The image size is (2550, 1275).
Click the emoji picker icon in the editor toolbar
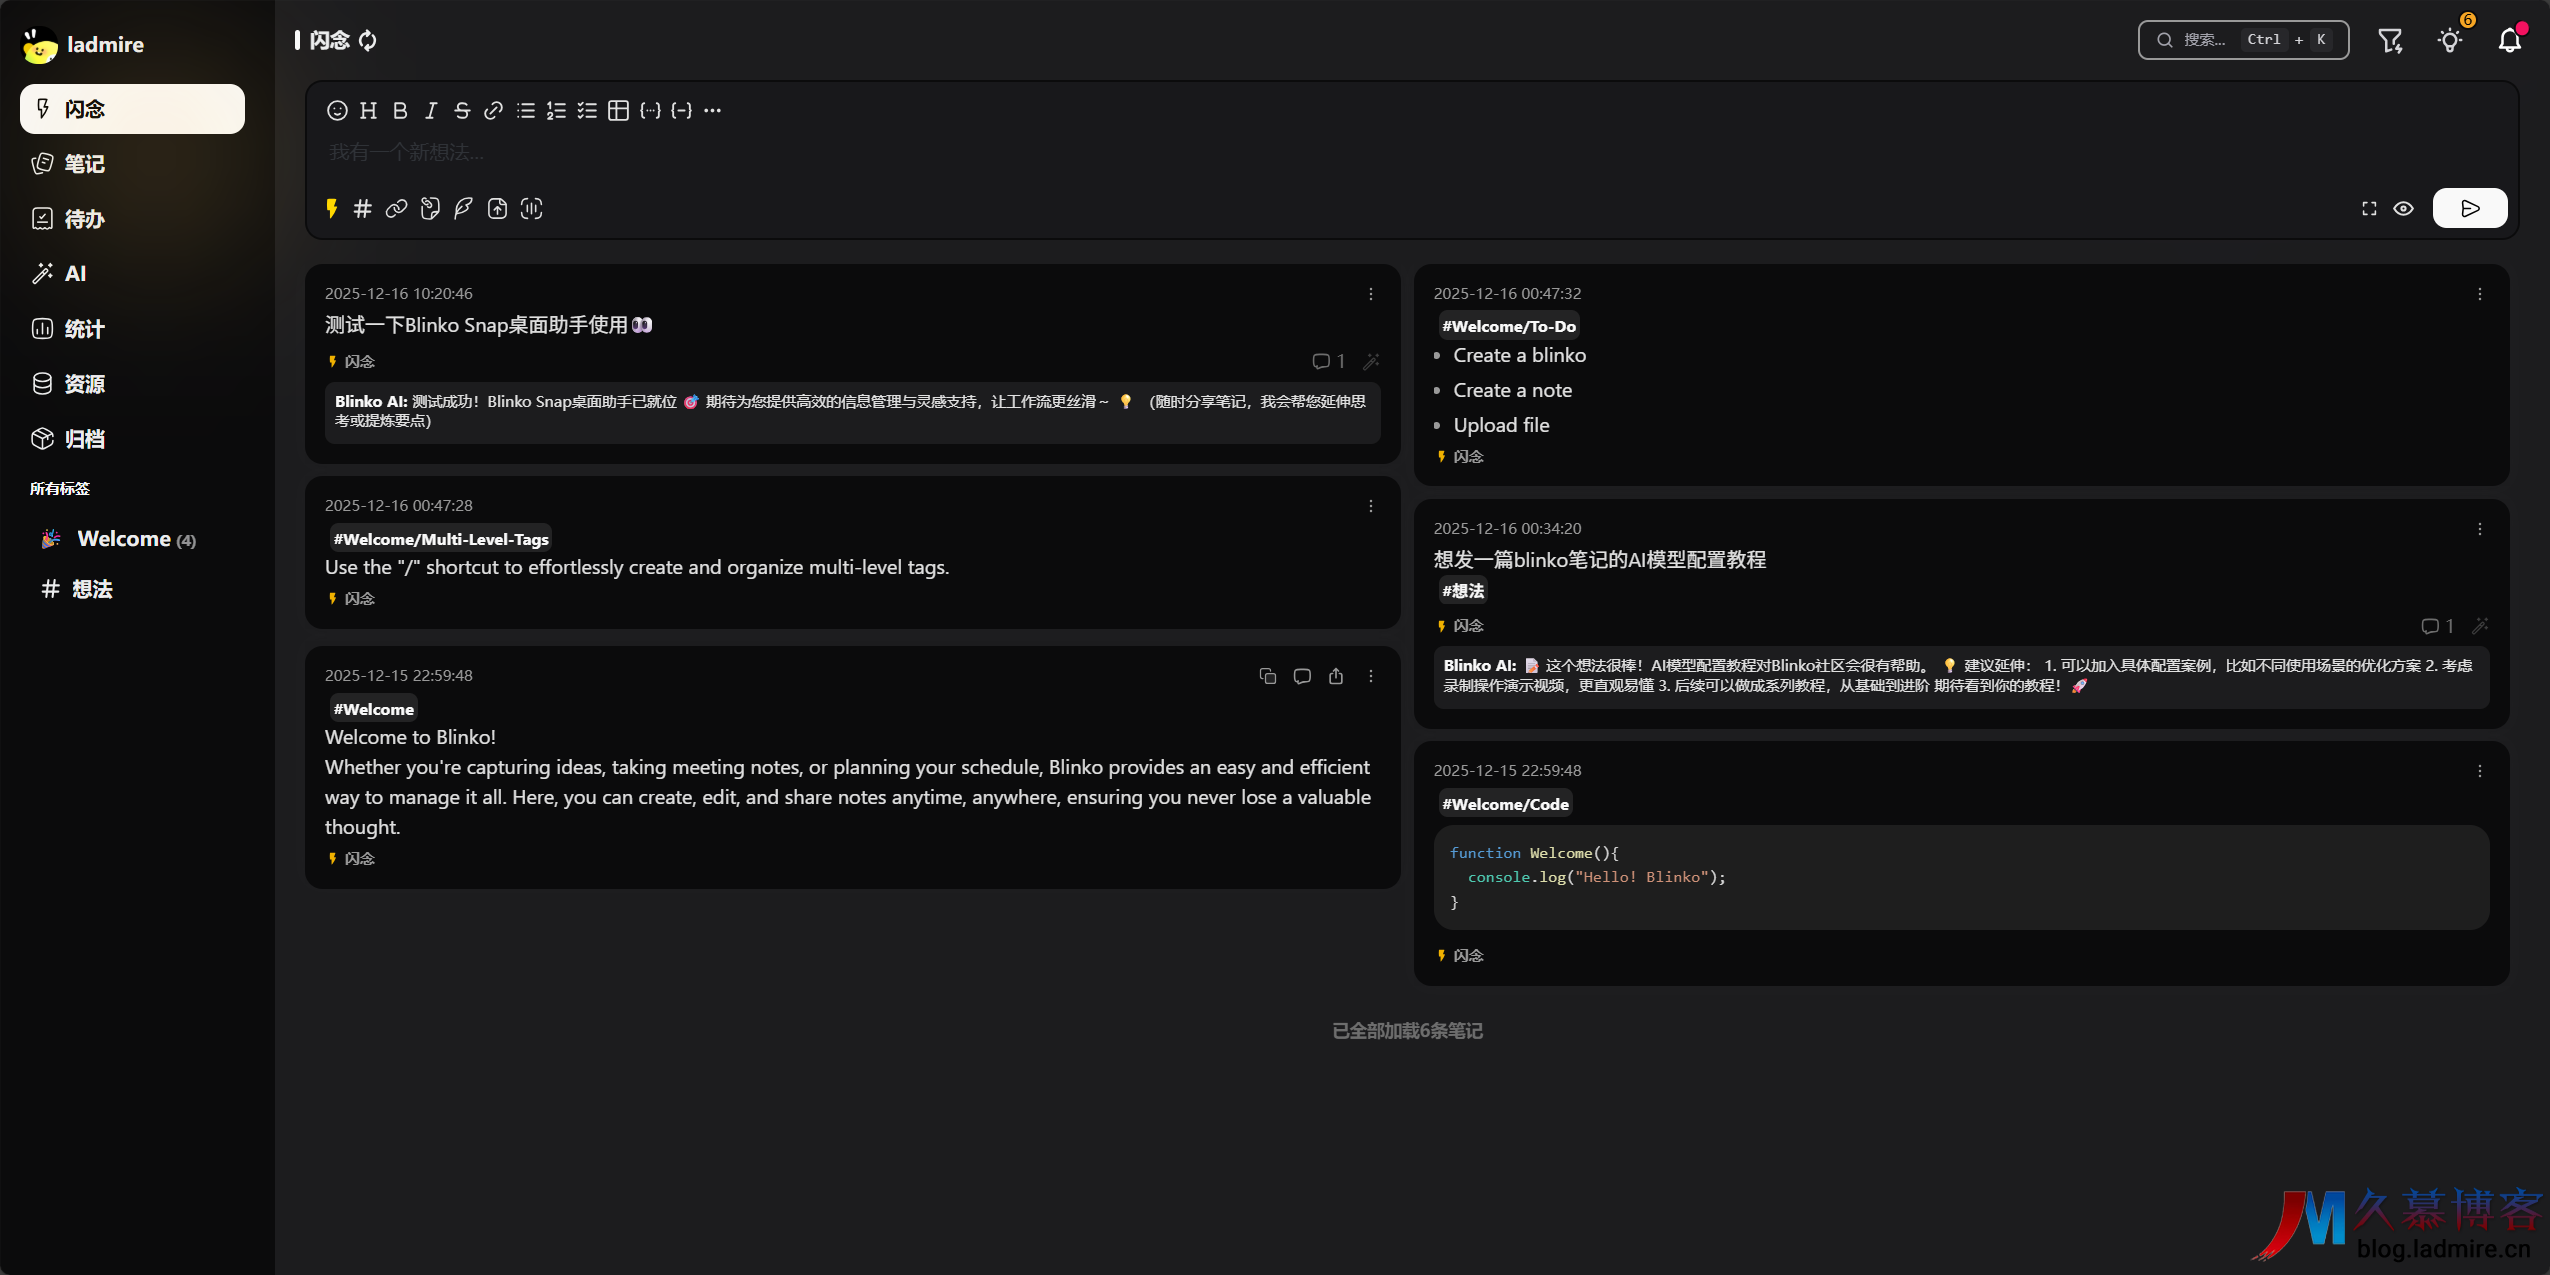[x=337, y=110]
